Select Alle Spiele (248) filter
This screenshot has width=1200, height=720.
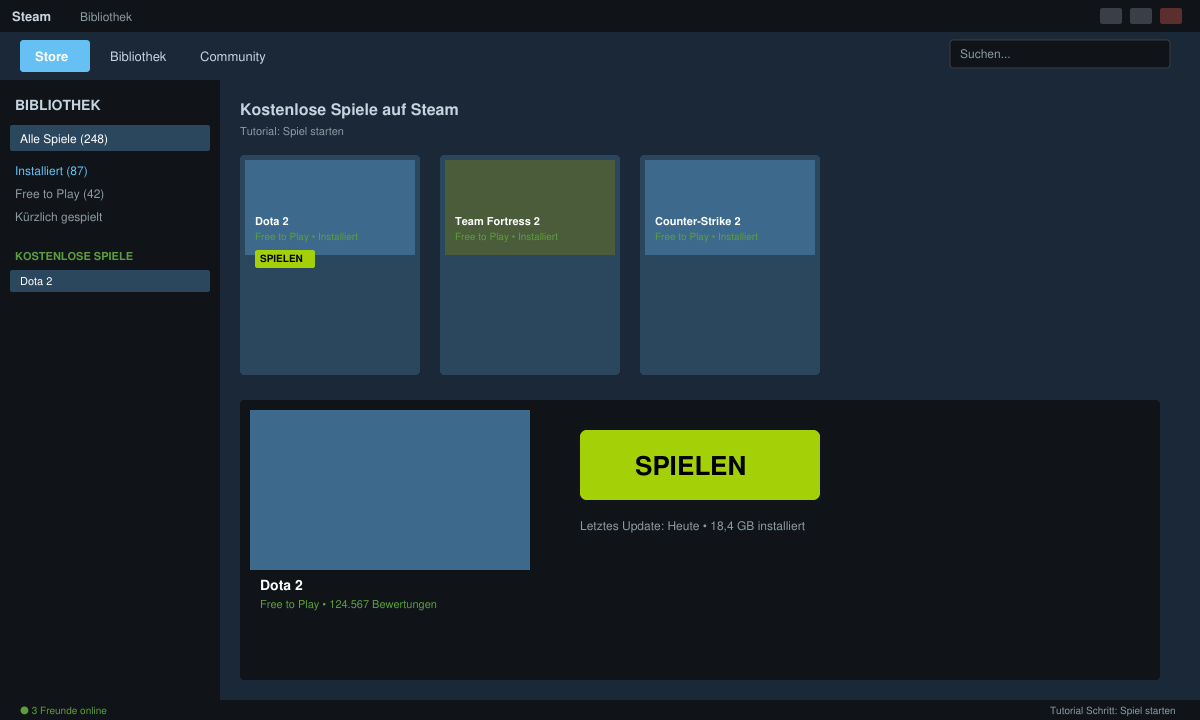[110, 138]
